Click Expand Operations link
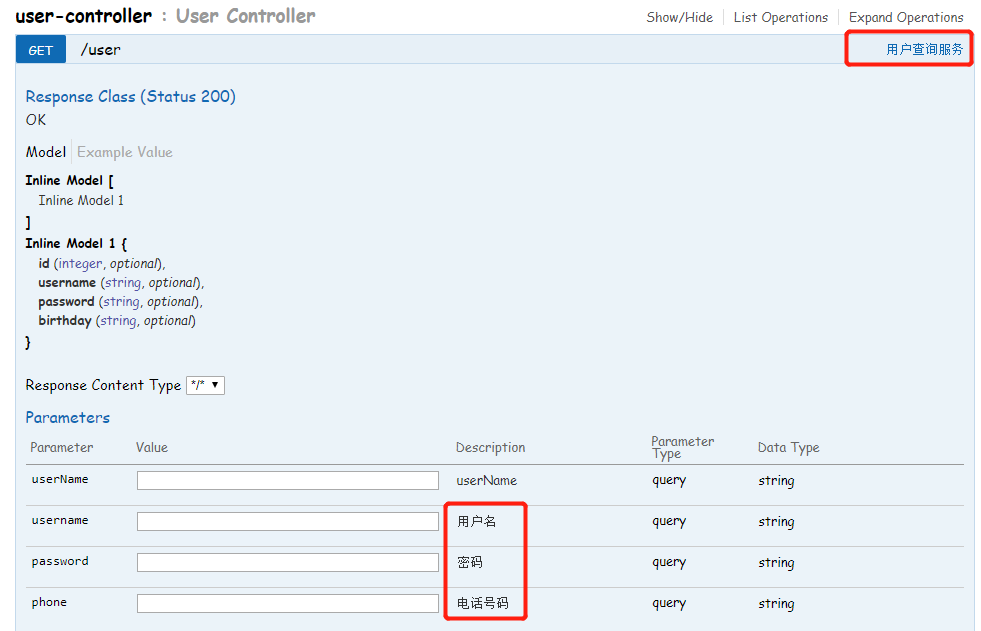 905,18
